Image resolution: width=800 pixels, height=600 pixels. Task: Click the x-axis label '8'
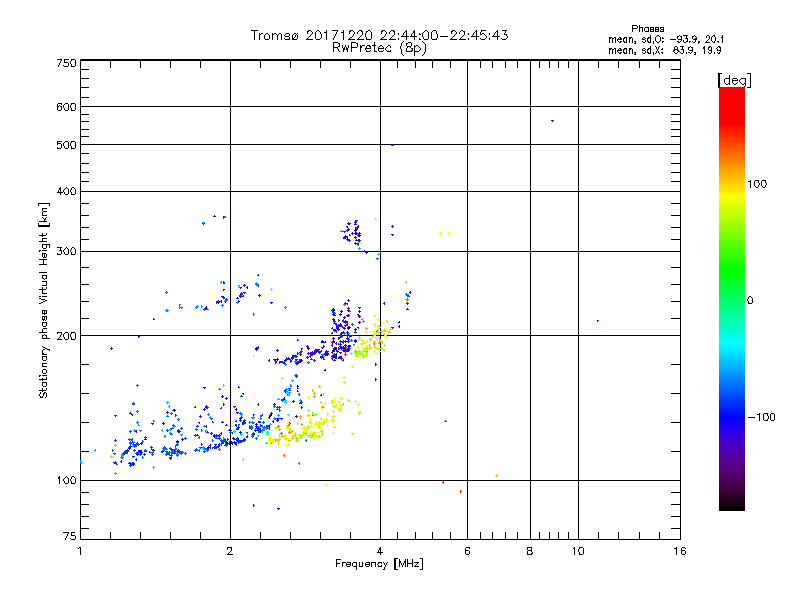pyautogui.click(x=530, y=551)
